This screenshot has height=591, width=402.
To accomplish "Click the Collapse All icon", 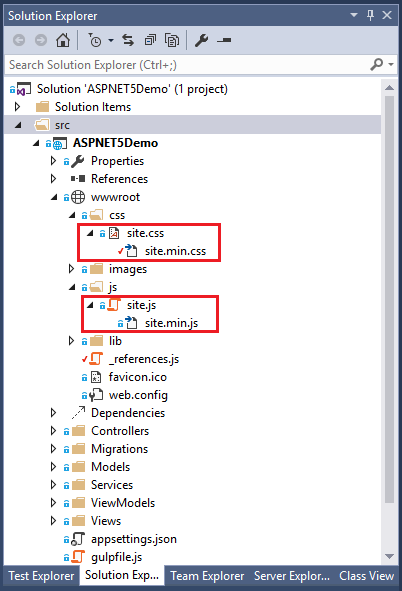I will click(150, 40).
